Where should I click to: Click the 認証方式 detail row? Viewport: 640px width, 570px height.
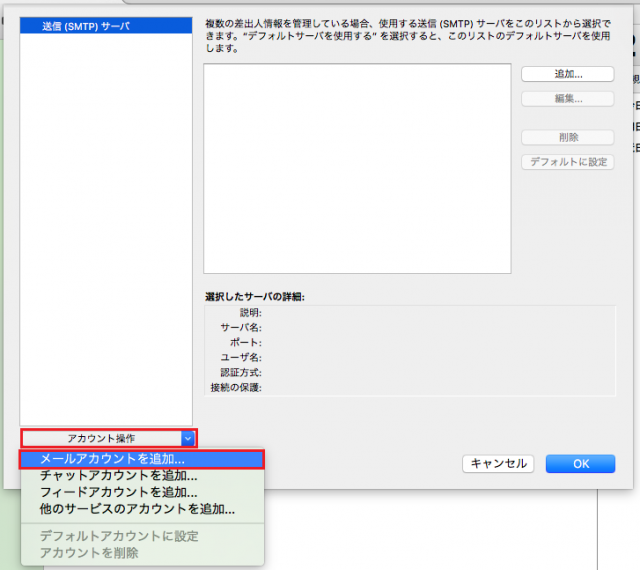[241, 372]
